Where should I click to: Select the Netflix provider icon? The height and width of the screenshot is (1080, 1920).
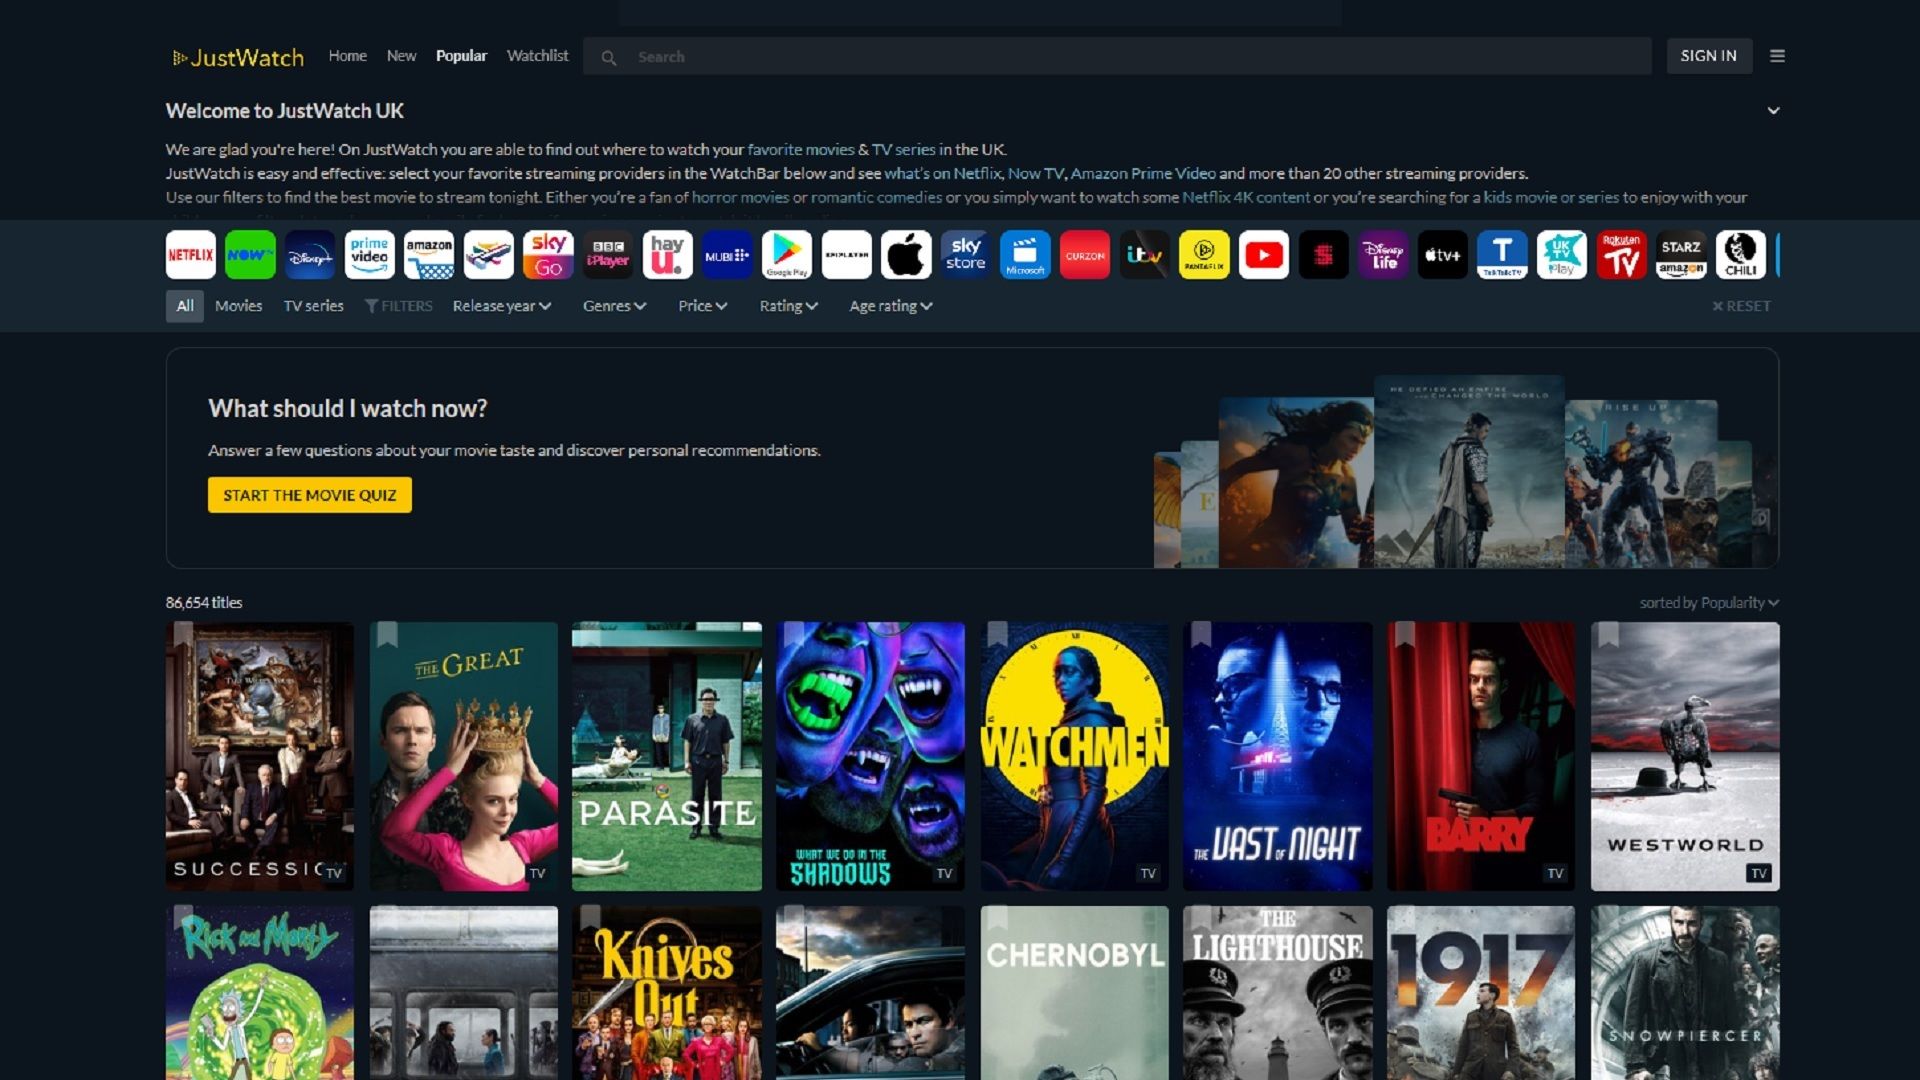(x=190, y=255)
